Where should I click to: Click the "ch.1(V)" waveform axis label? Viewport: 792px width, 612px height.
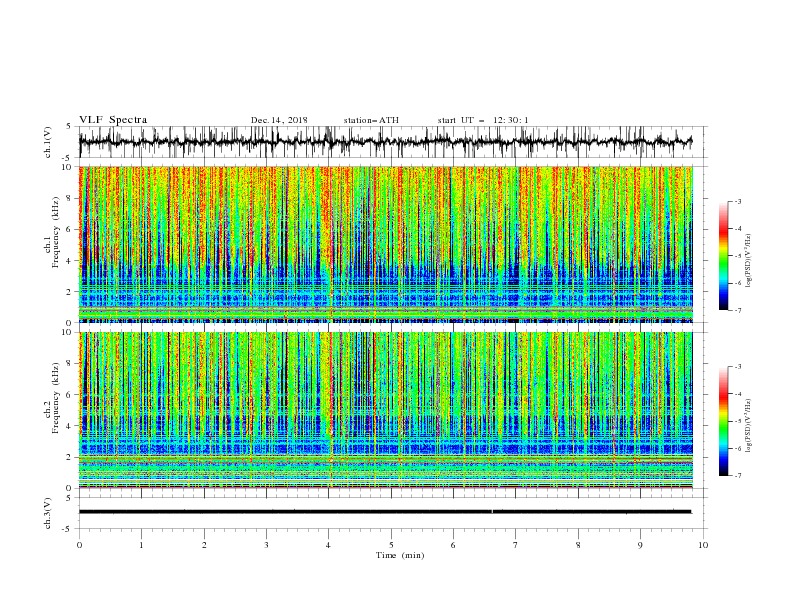click(48, 142)
